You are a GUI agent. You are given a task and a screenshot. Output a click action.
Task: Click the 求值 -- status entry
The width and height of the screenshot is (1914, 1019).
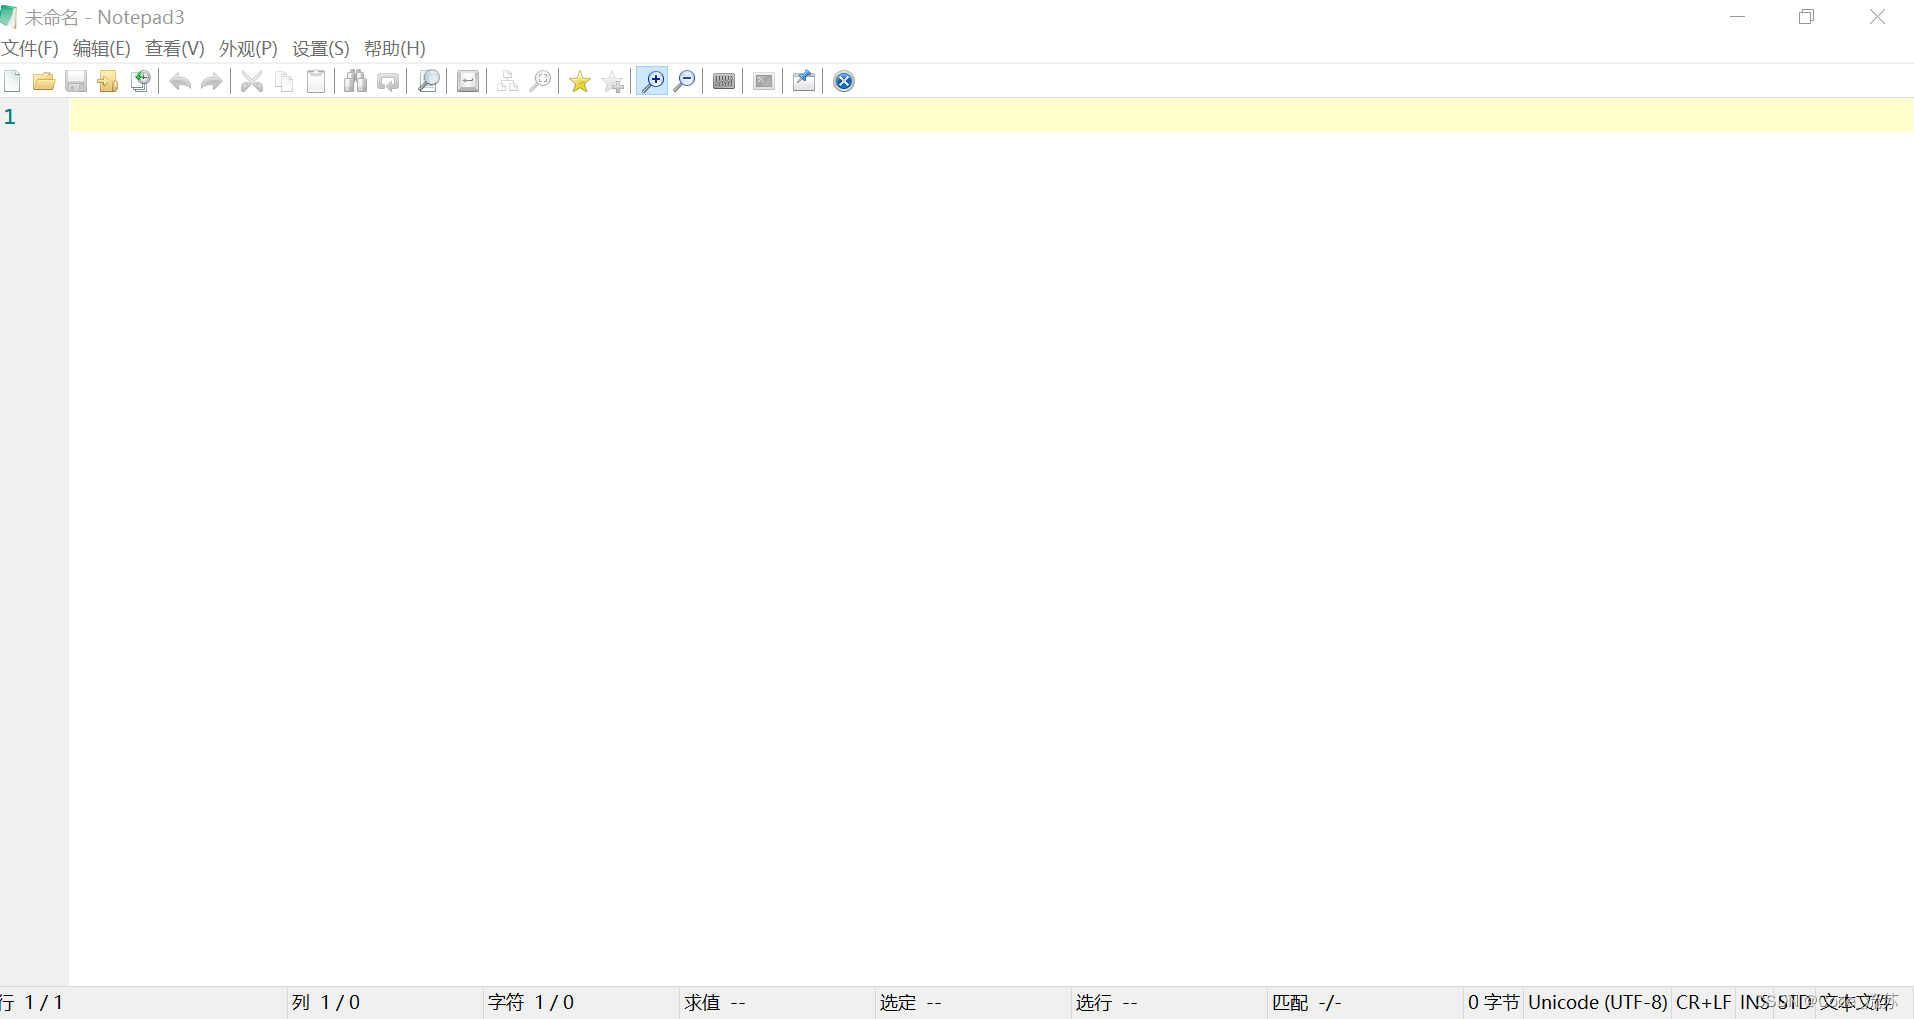pos(715,1002)
